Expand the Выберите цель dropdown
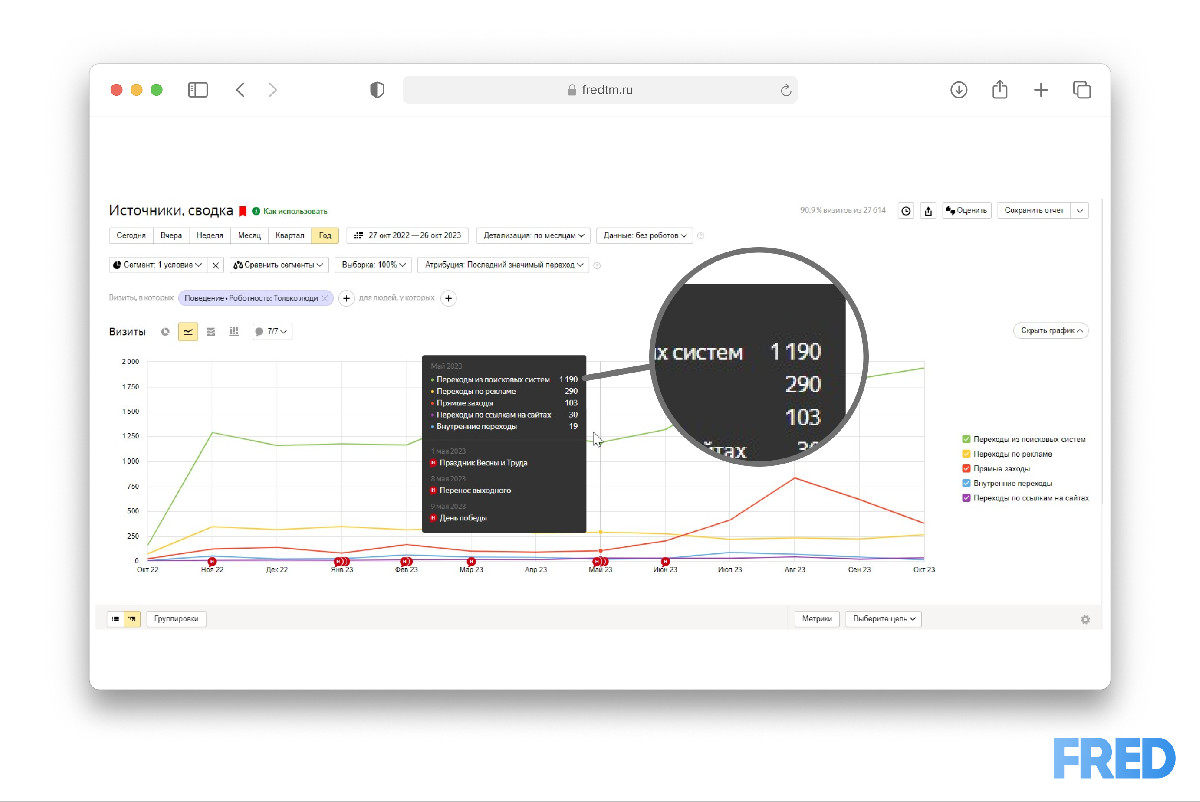1200x802 pixels. click(883, 619)
